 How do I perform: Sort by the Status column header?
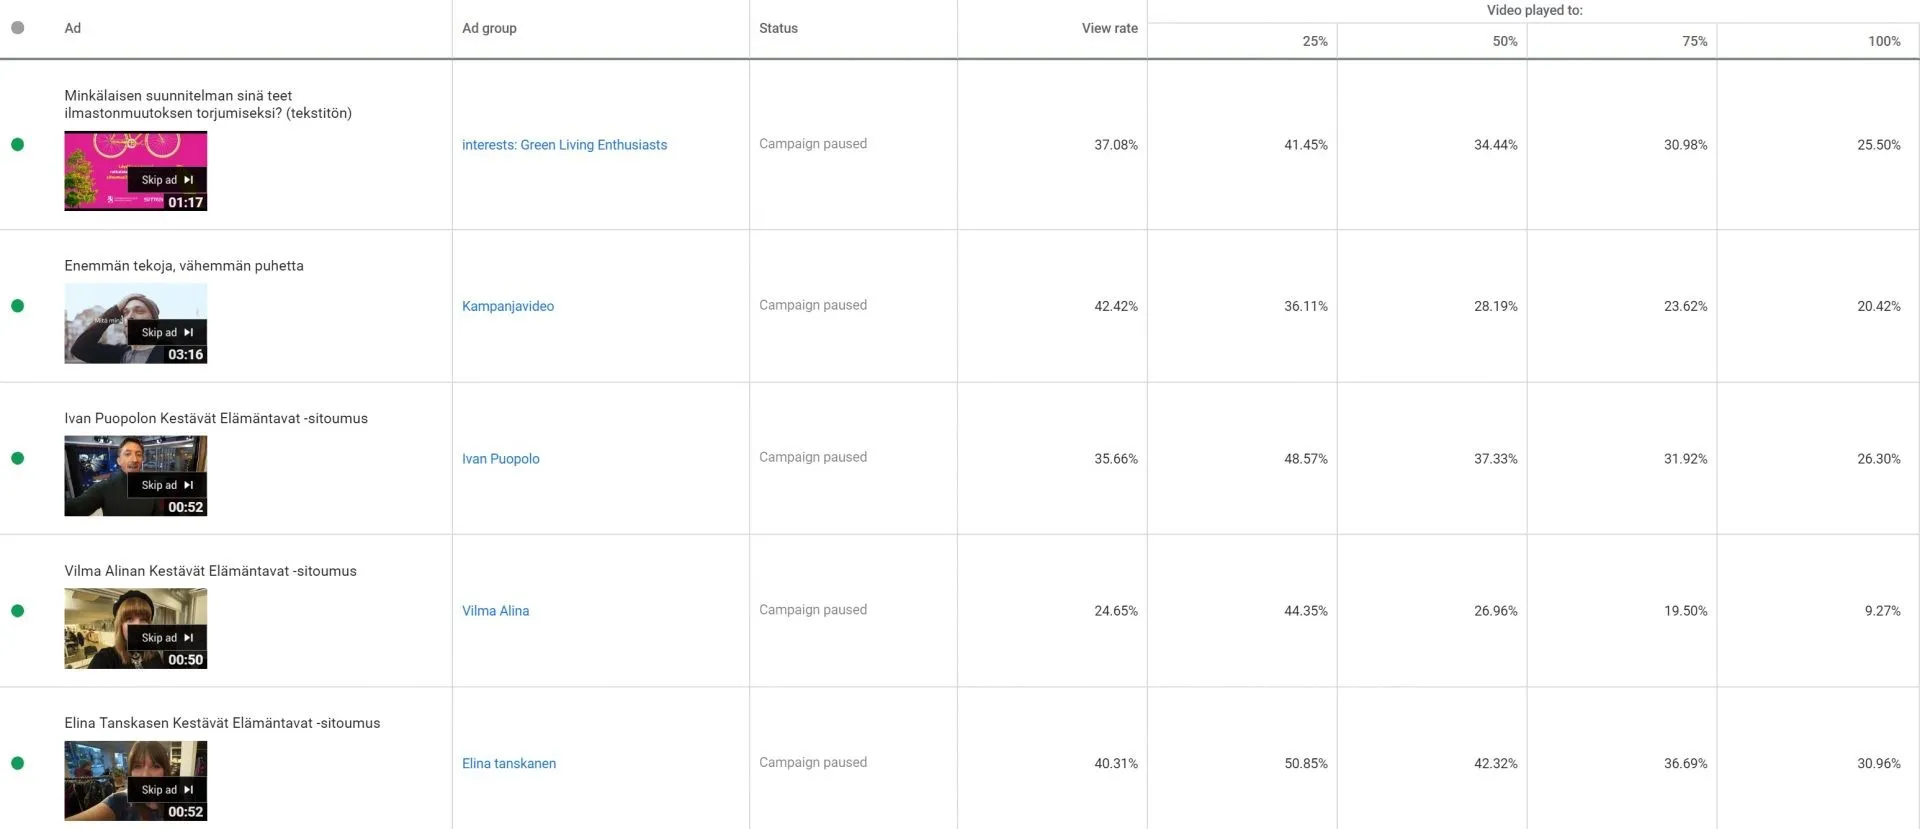[x=778, y=28]
